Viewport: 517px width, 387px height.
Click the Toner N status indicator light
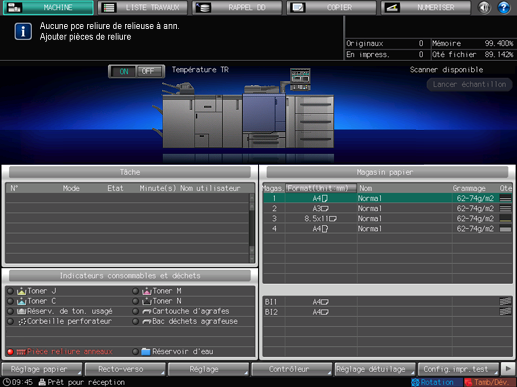135,301
